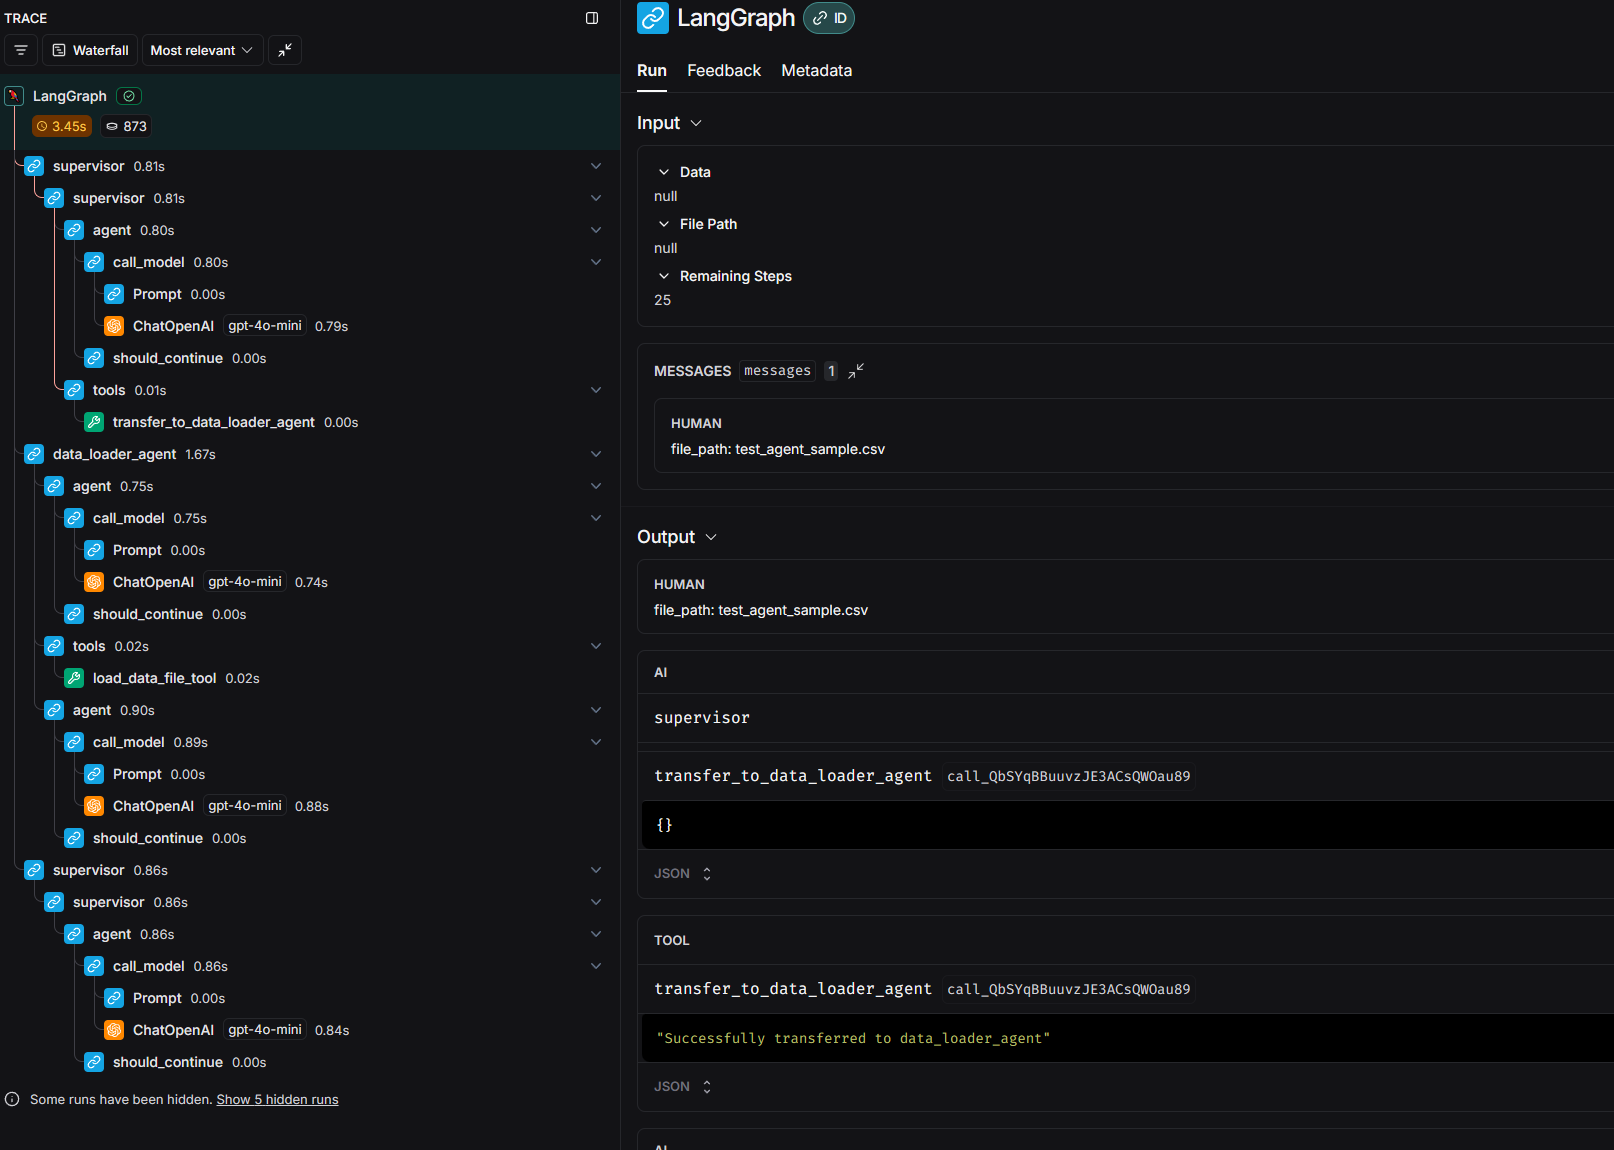The width and height of the screenshot is (1614, 1150).
Task: Collapse the top supervisor 0.81s run
Action: pos(596,166)
